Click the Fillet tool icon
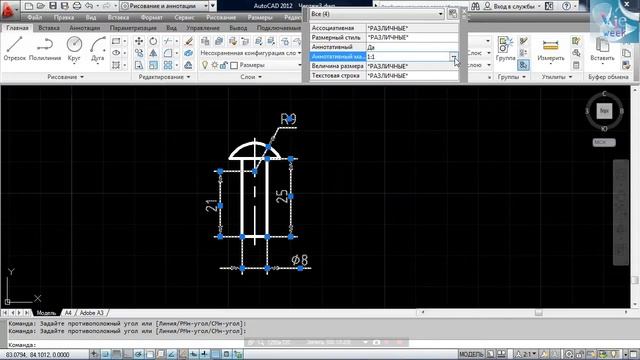Image resolution: width=640 pixels, height=360 pixels. tap(168, 53)
